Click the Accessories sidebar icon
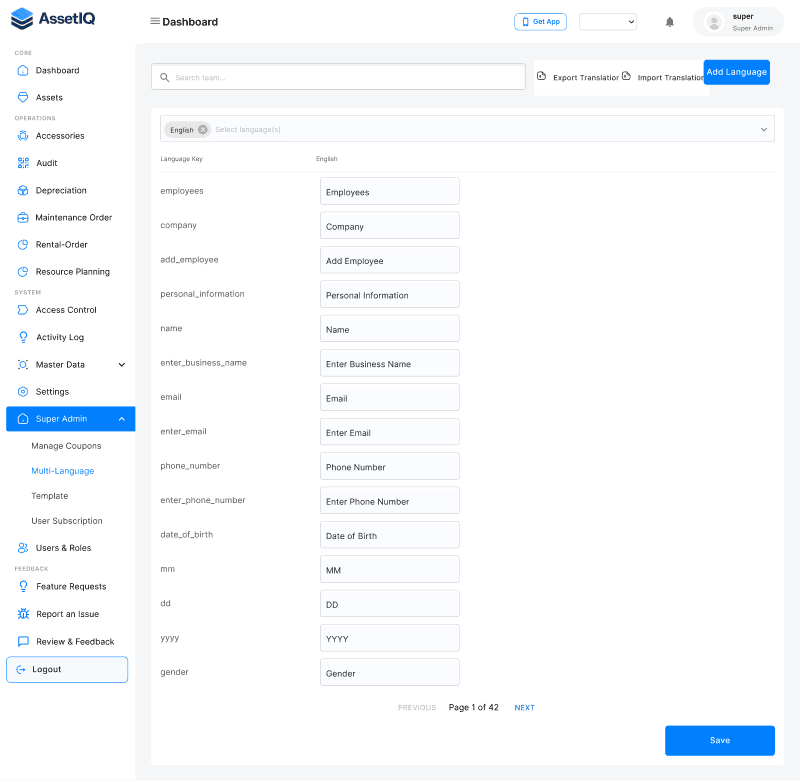Viewport: 800px width, 781px height. tap(23, 136)
